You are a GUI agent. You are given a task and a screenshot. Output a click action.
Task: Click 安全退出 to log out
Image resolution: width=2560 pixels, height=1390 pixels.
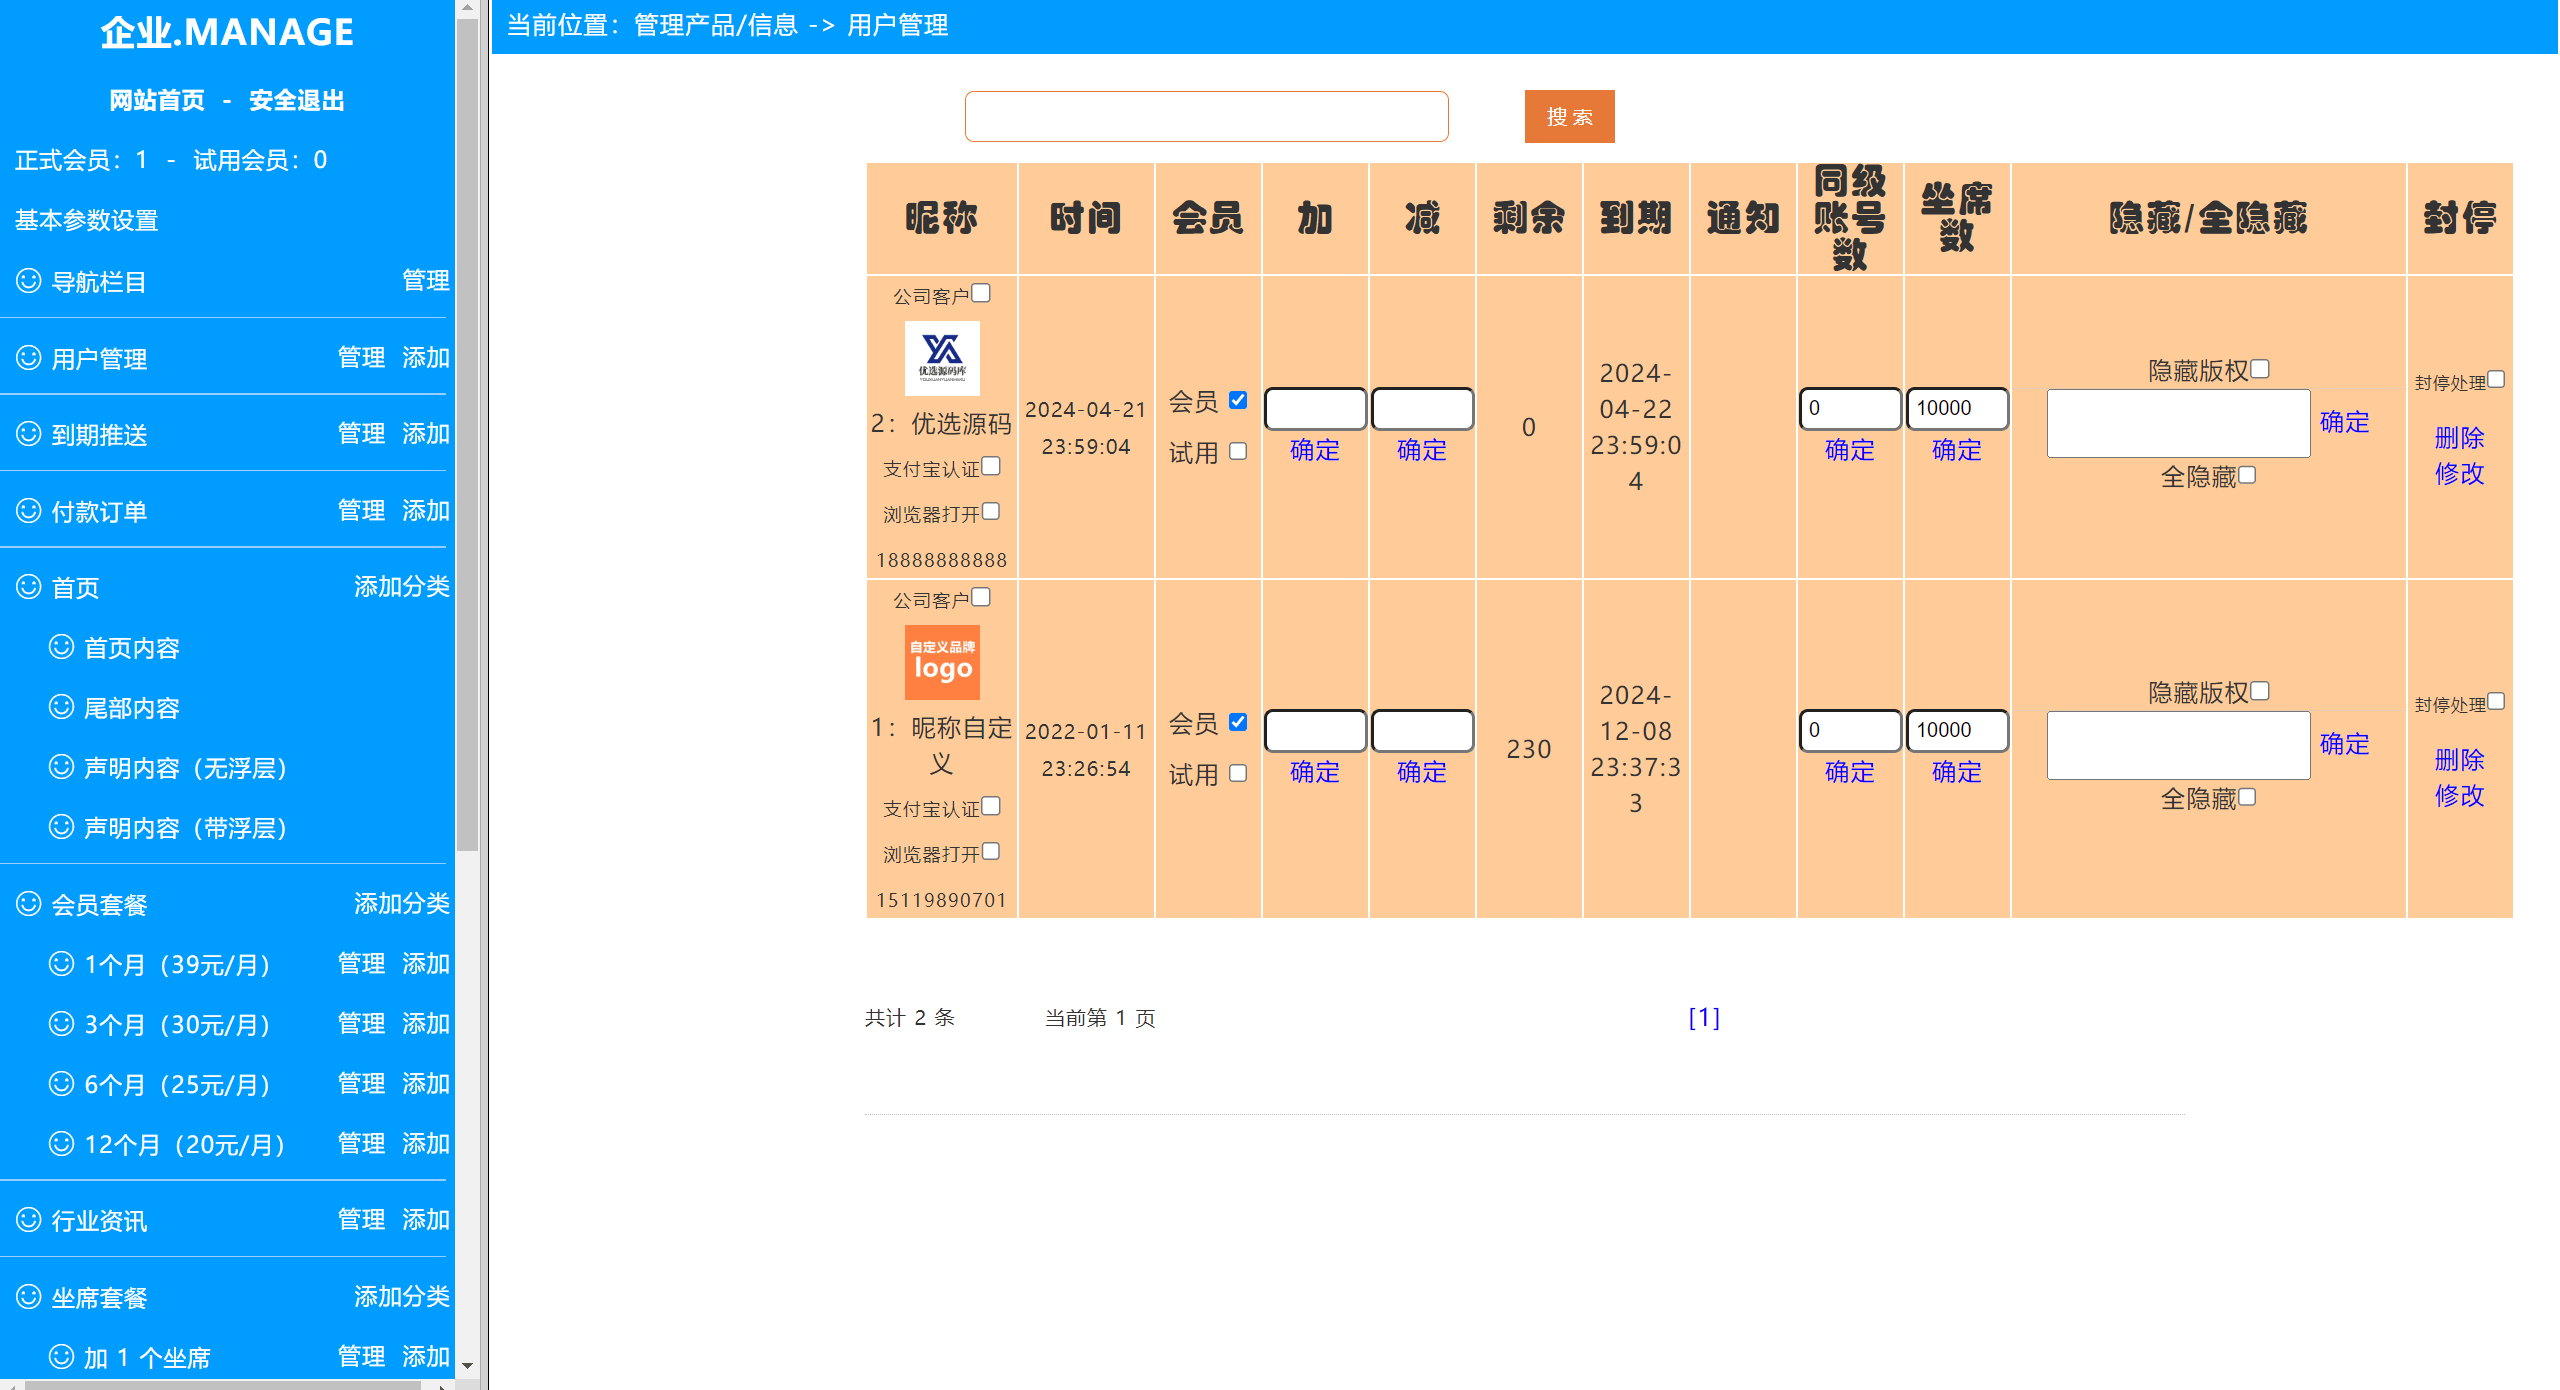click(297, 100)
